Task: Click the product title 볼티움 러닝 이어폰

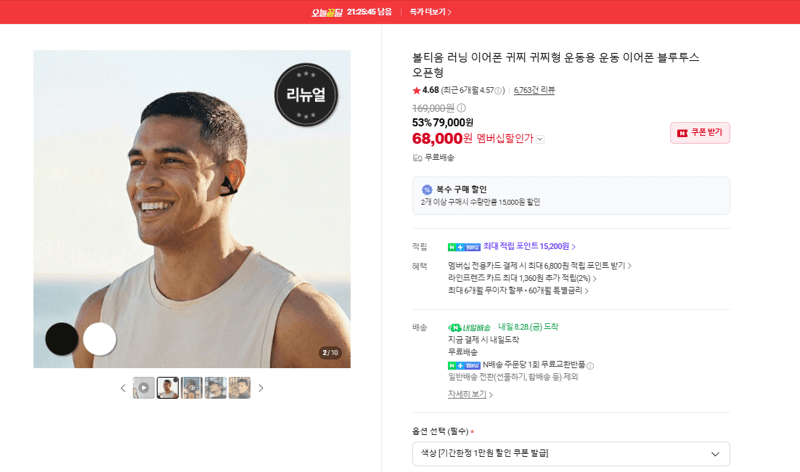Action: (x=555, y=64)
